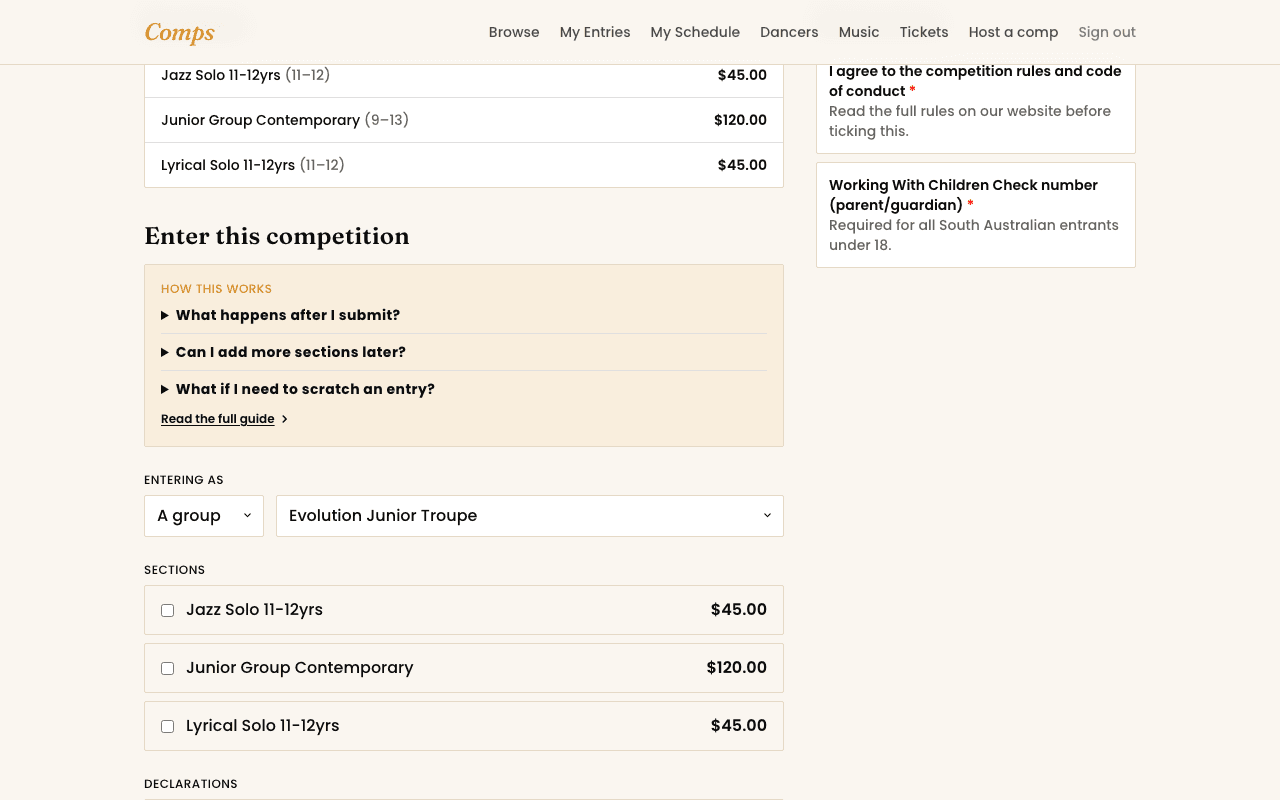Open My Entries page
This screenshot has height=800, width=1280.
tap(595, 32)
